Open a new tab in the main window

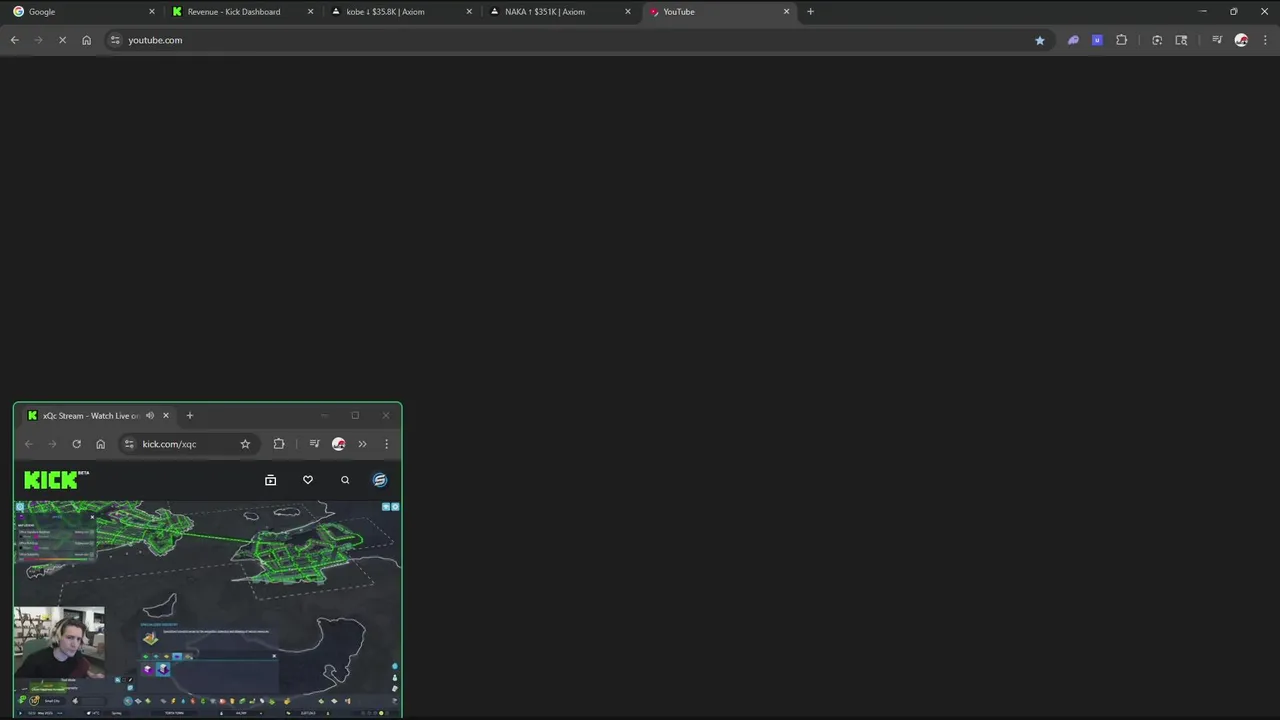click(810, 12)
